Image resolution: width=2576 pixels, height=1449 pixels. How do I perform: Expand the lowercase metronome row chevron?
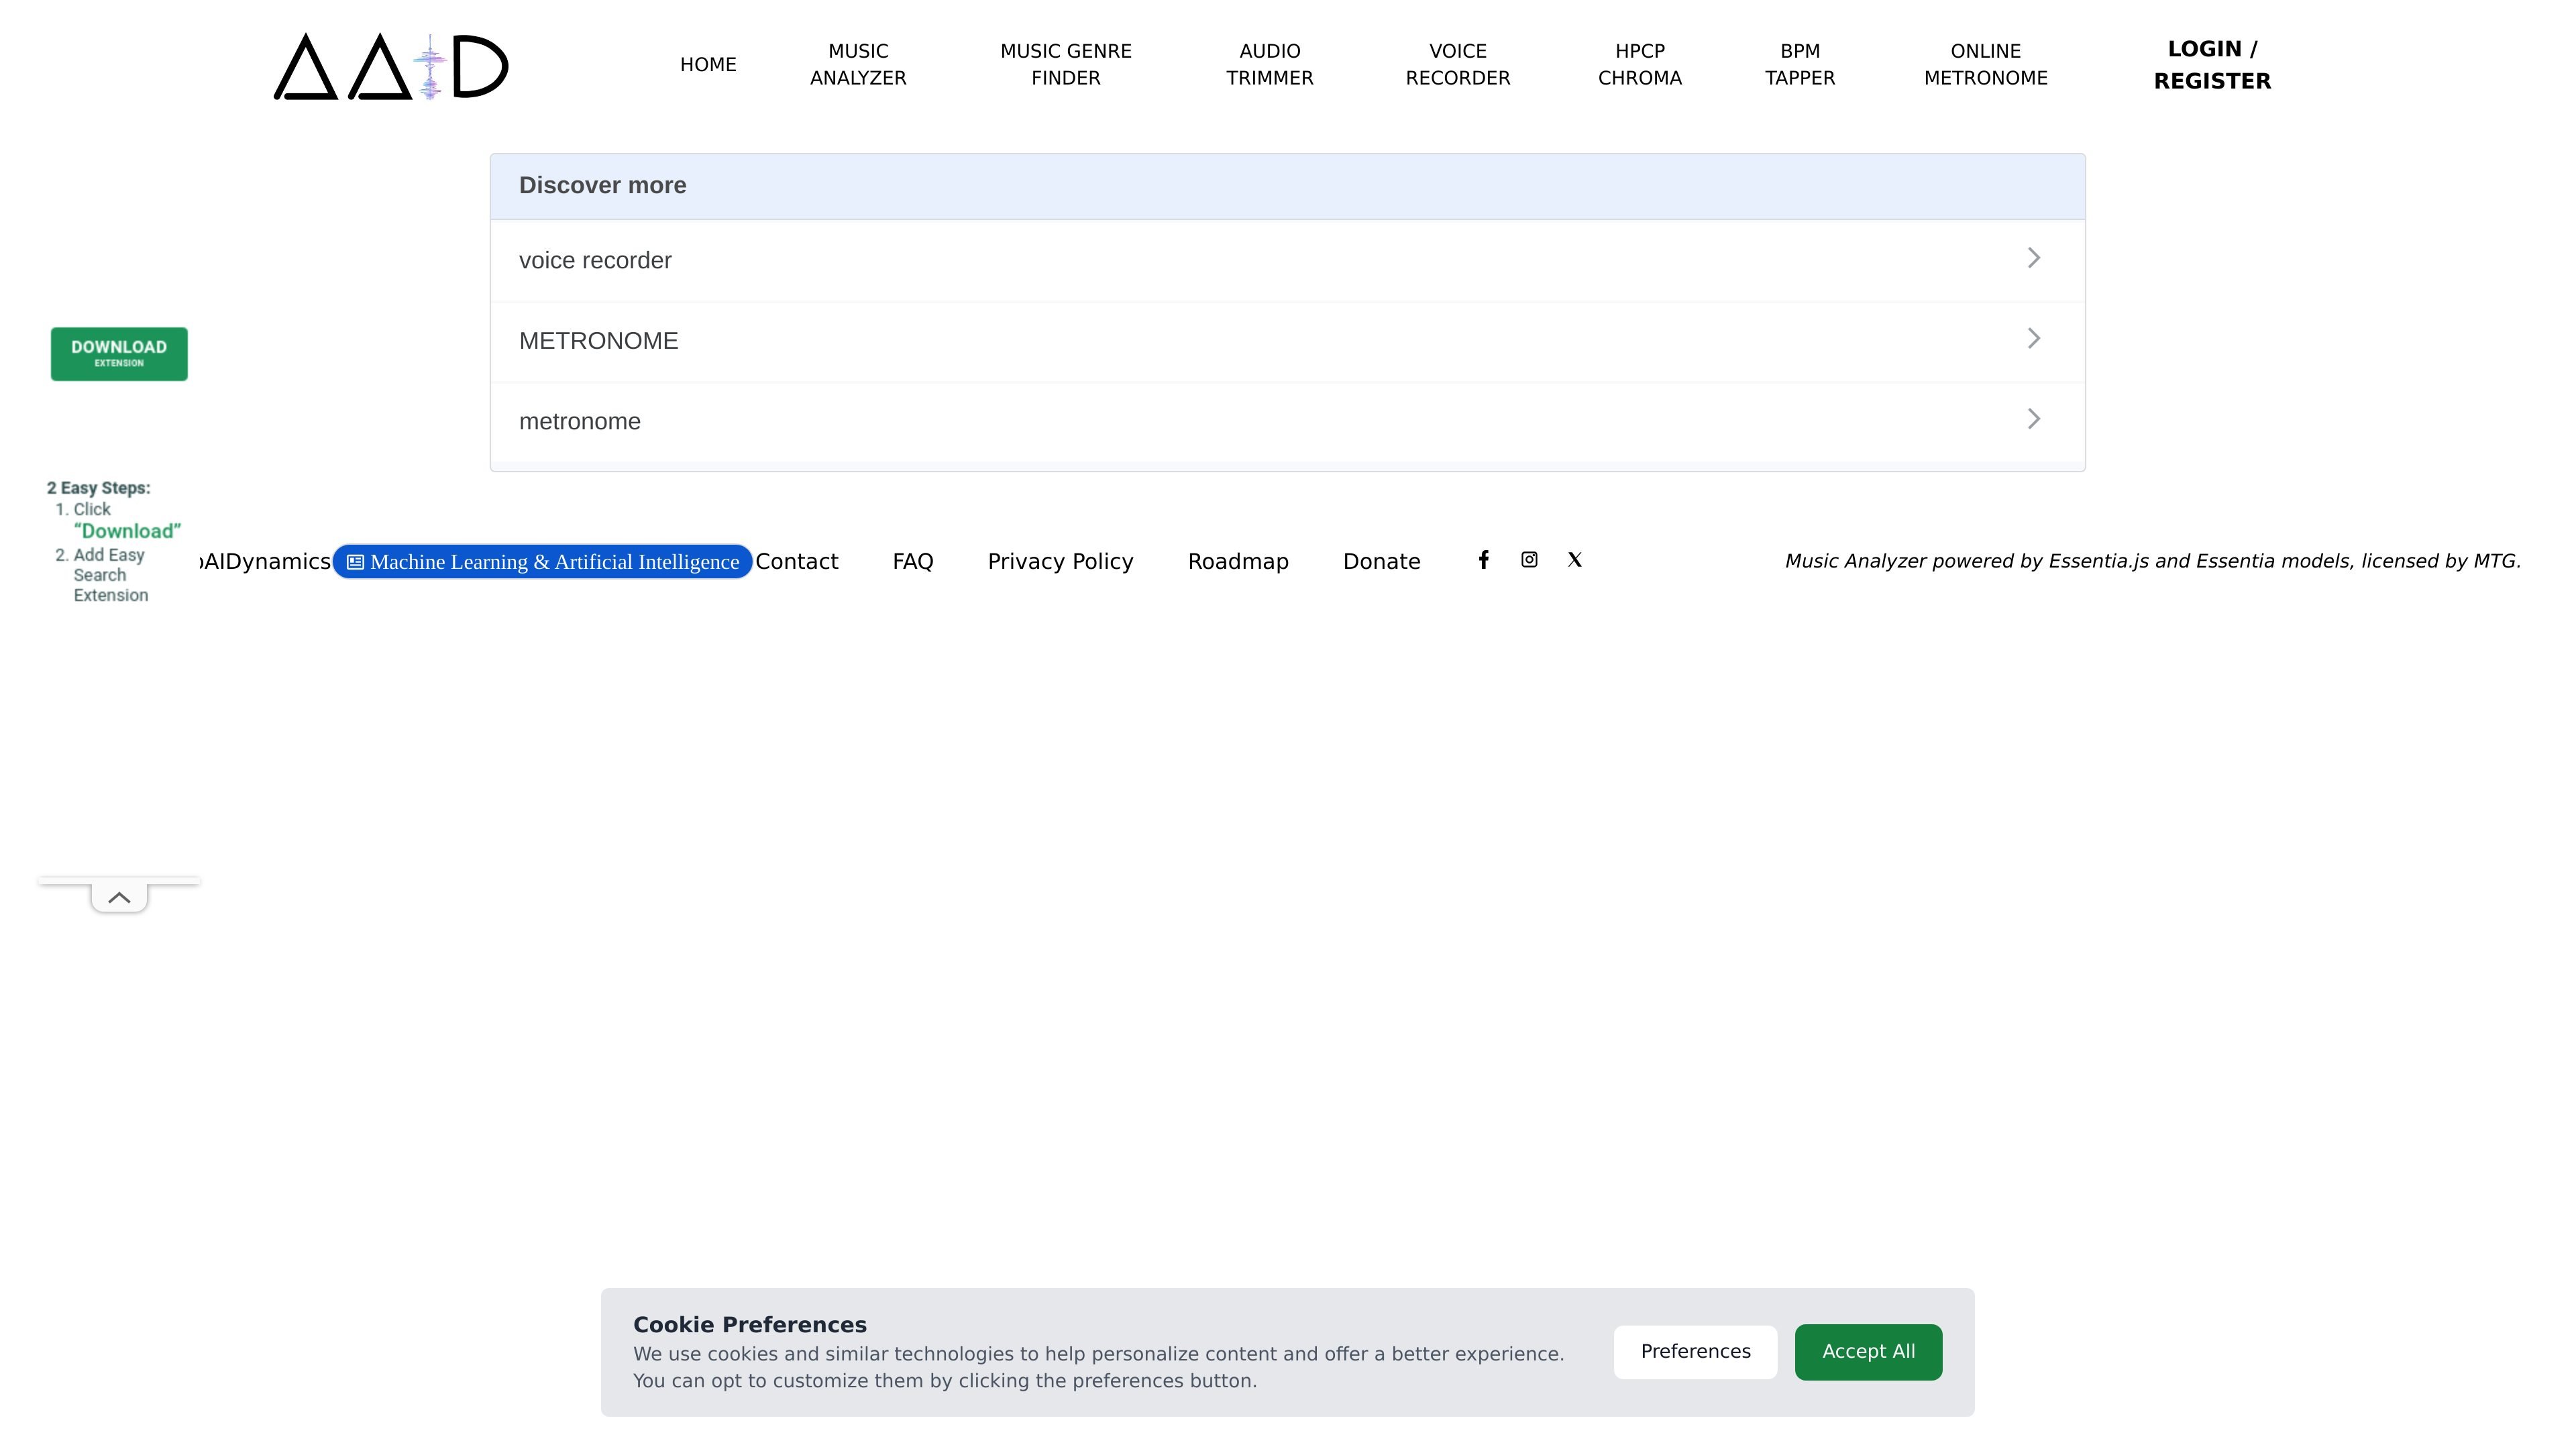point(2033,419)
